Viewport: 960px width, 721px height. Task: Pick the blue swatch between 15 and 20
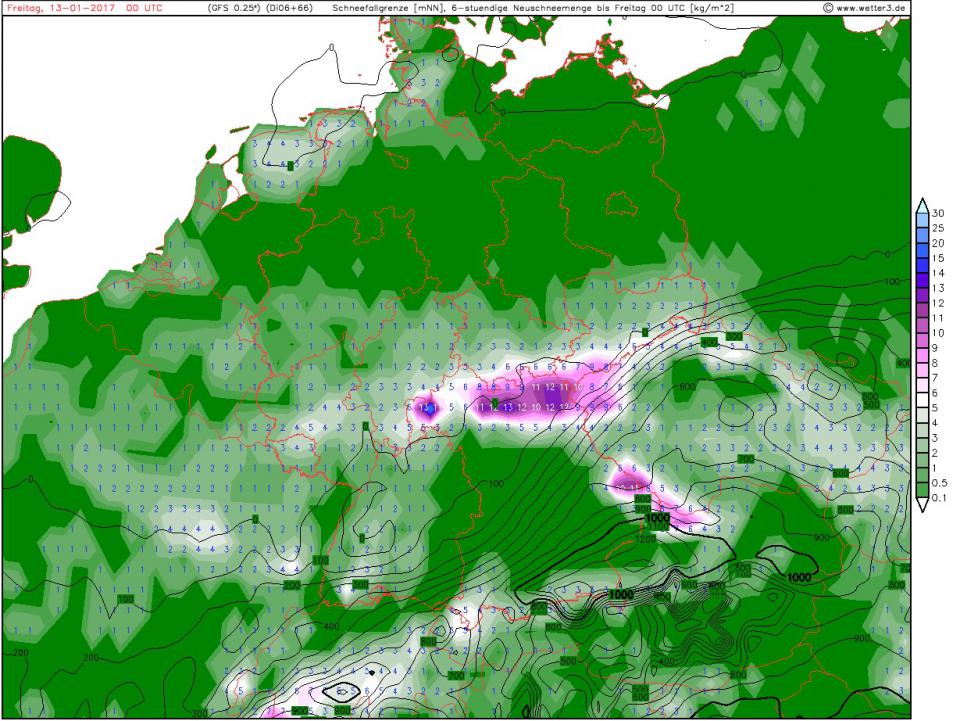(922, 251)
